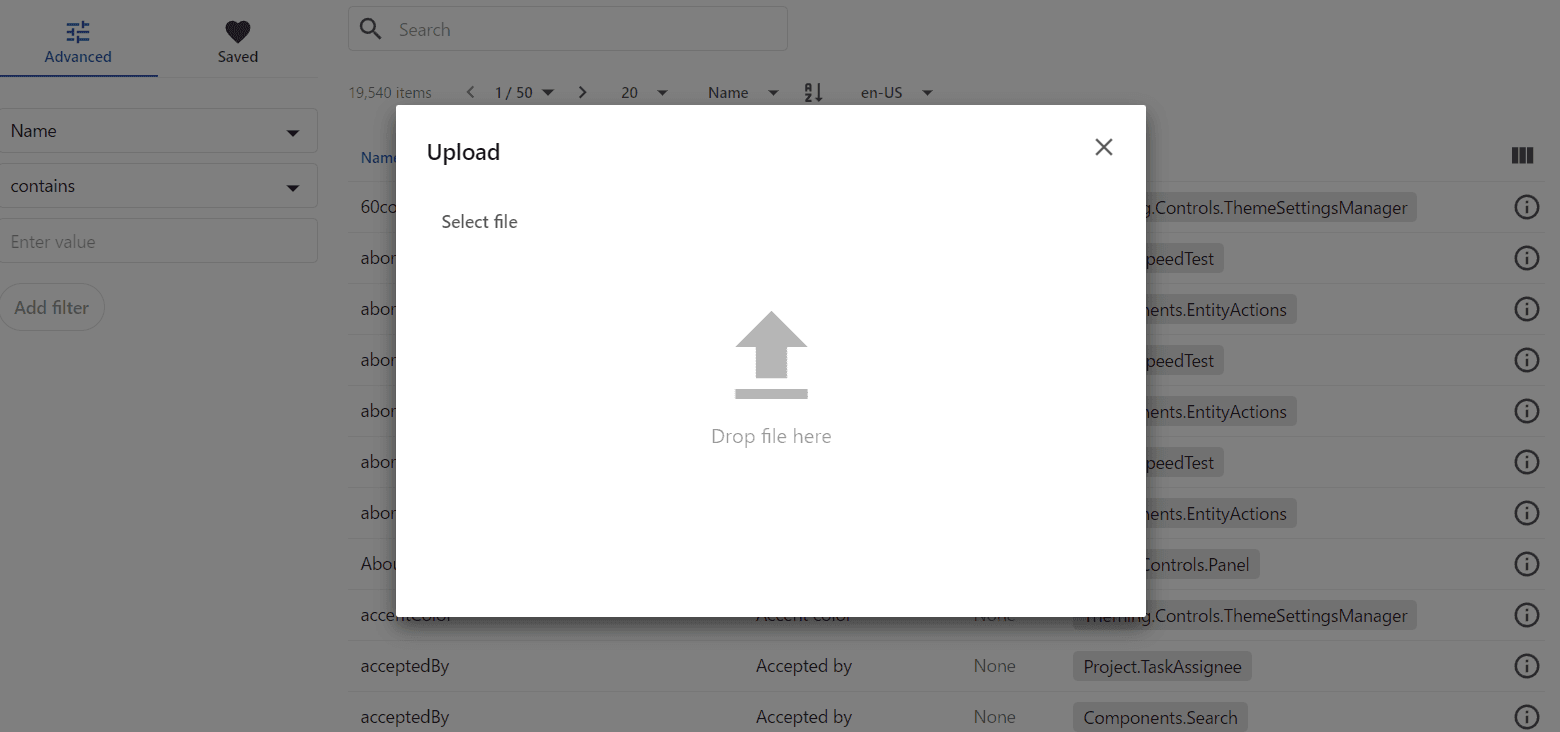This screenshot has width=1560, height=732.
Task: Expand the Name filter field dropdown
Action: tap(158, 131)
